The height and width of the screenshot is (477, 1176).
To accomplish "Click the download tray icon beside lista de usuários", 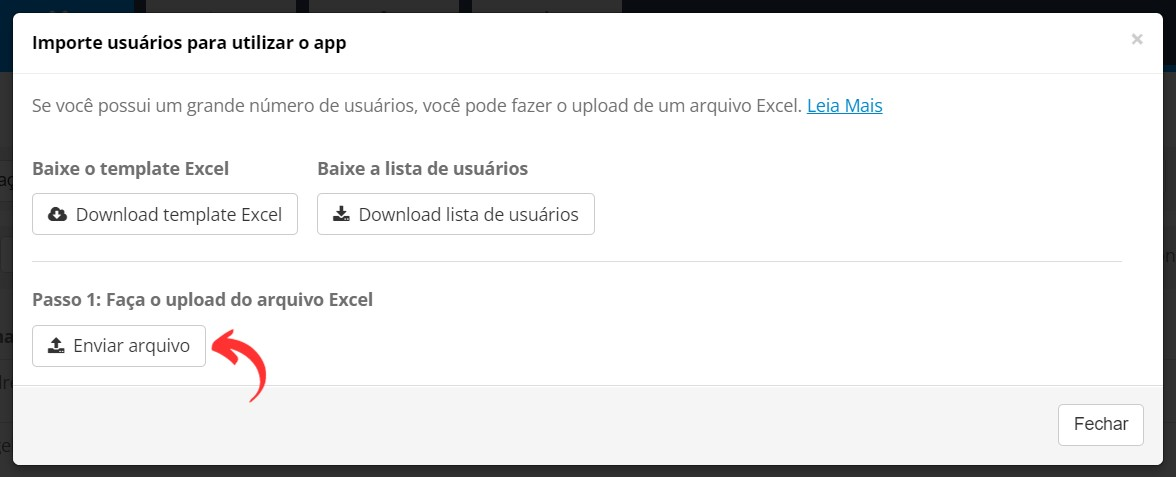I will click(x=341, y=214).
